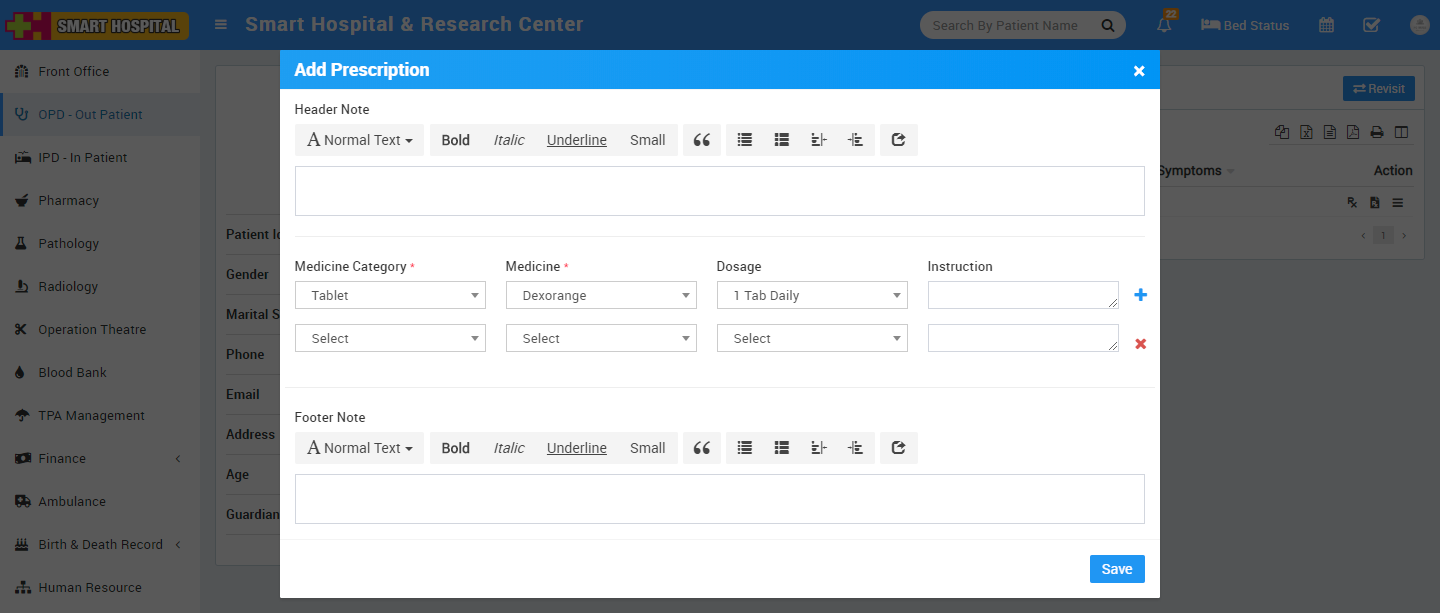
Task: Click share icon in Header Note toolbar
Action: pos(898,140)
